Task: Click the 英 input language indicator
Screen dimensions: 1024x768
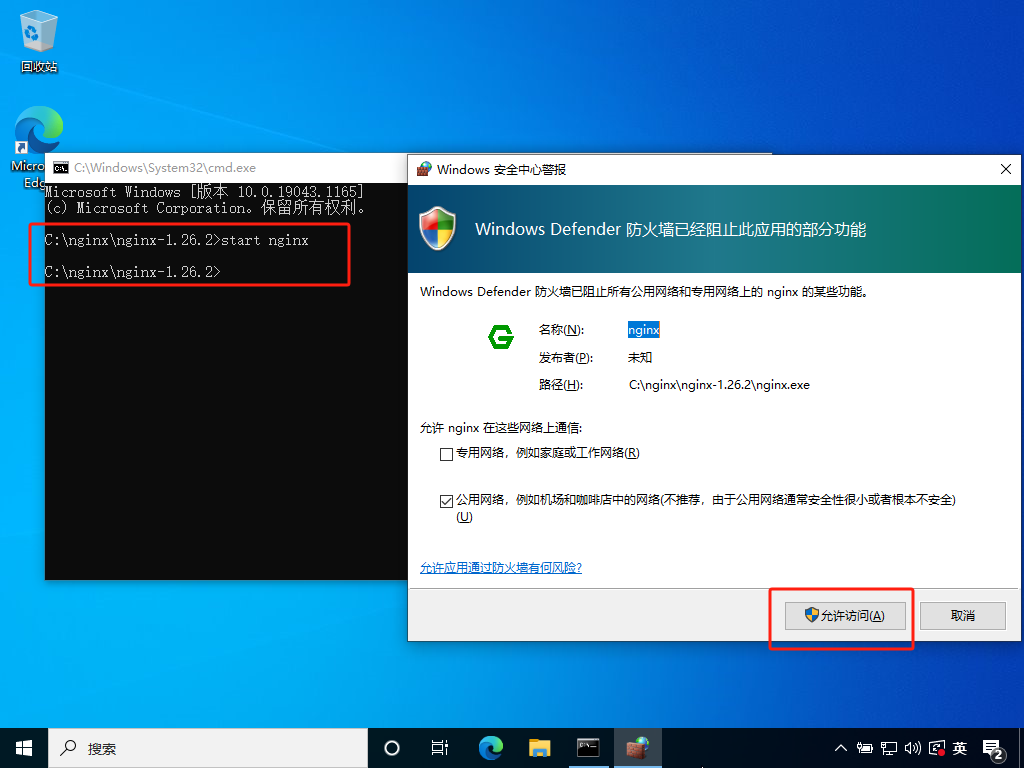Action: (x=960, y=748)
